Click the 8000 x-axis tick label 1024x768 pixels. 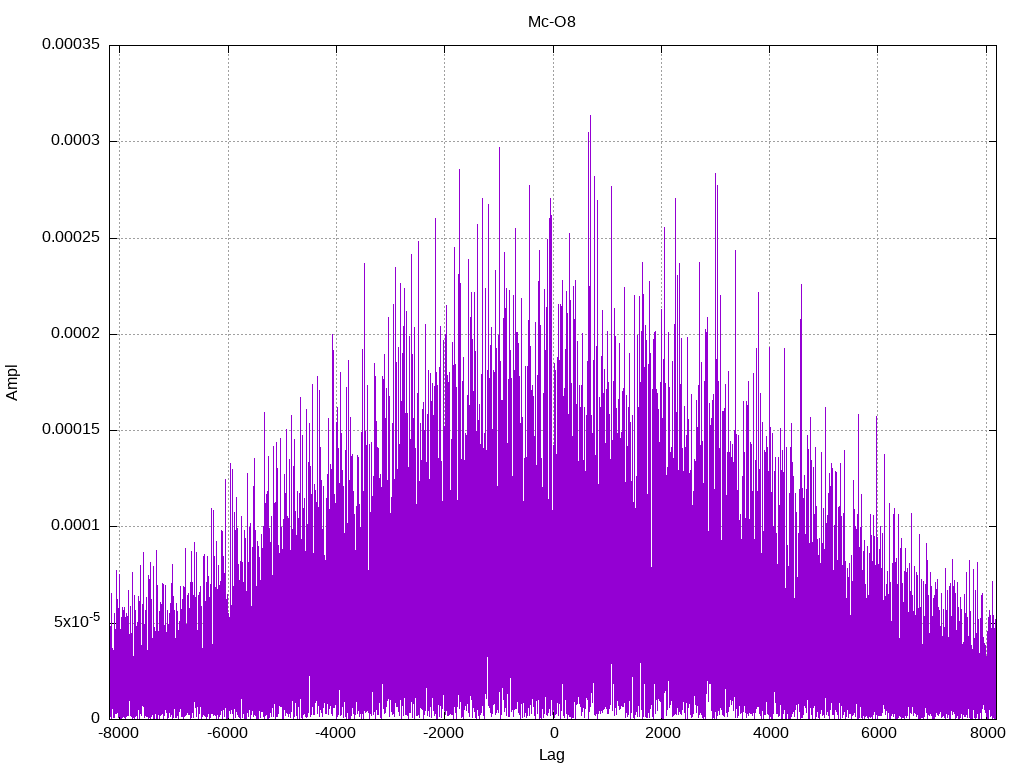click(x=986, y=734)
